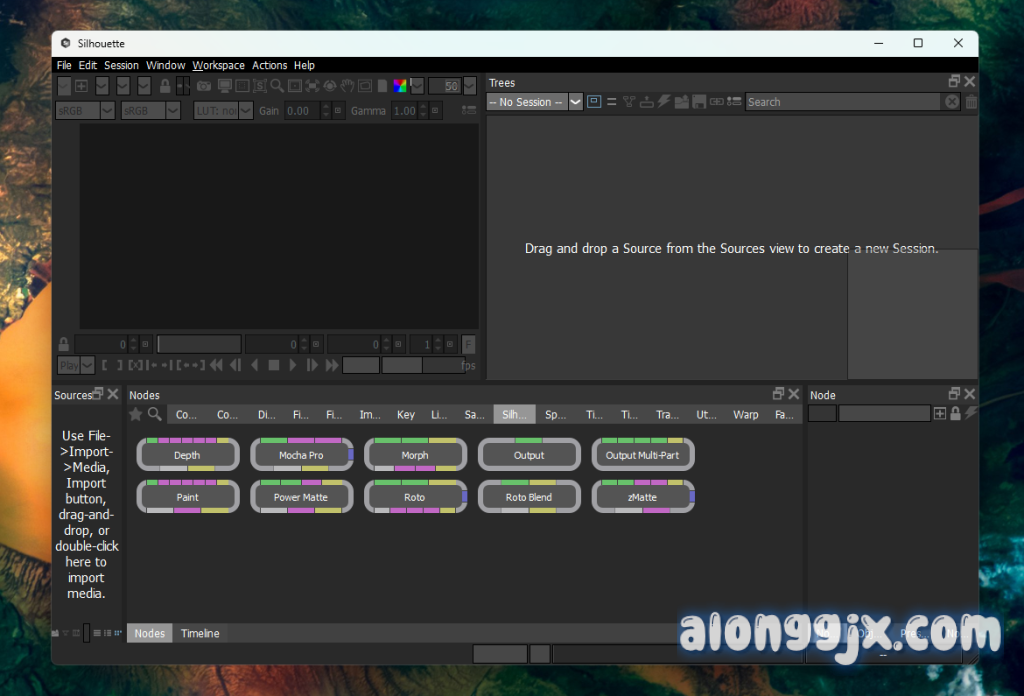
Task: Click the Mocha Pro node button
Action: point(301,455)
